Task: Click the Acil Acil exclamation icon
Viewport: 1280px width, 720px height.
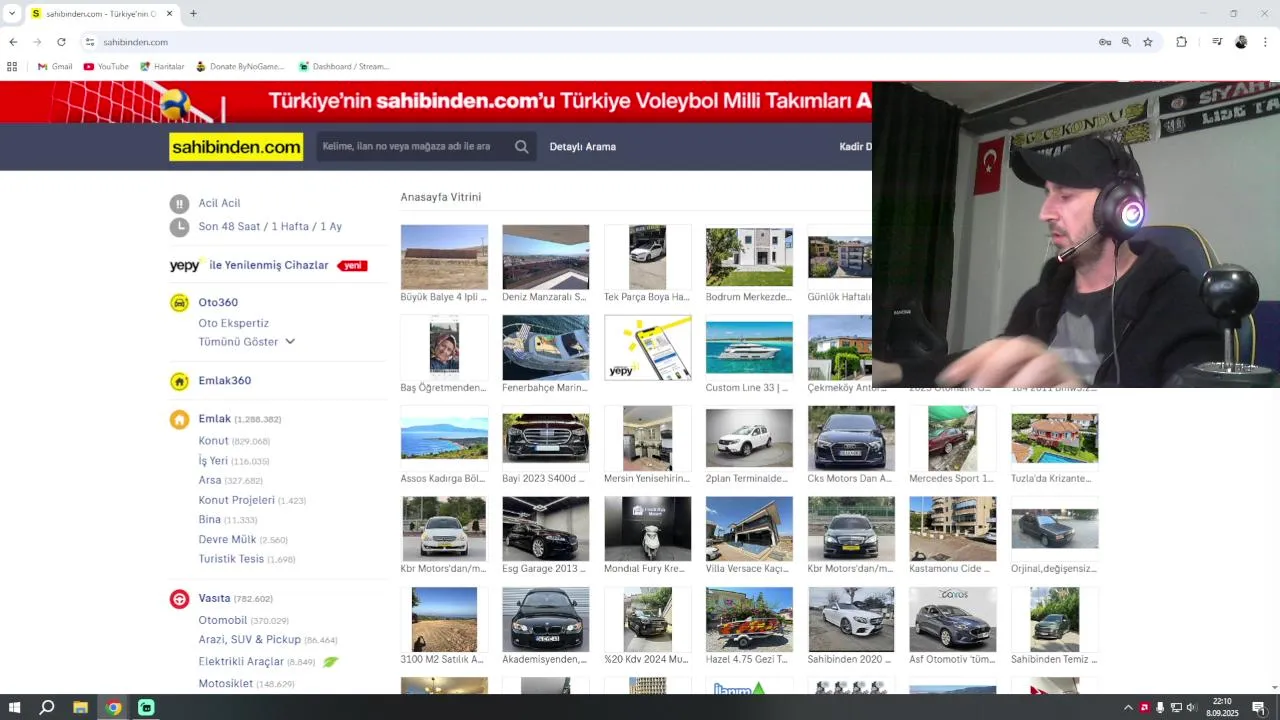Action: [x=179, y=203]
